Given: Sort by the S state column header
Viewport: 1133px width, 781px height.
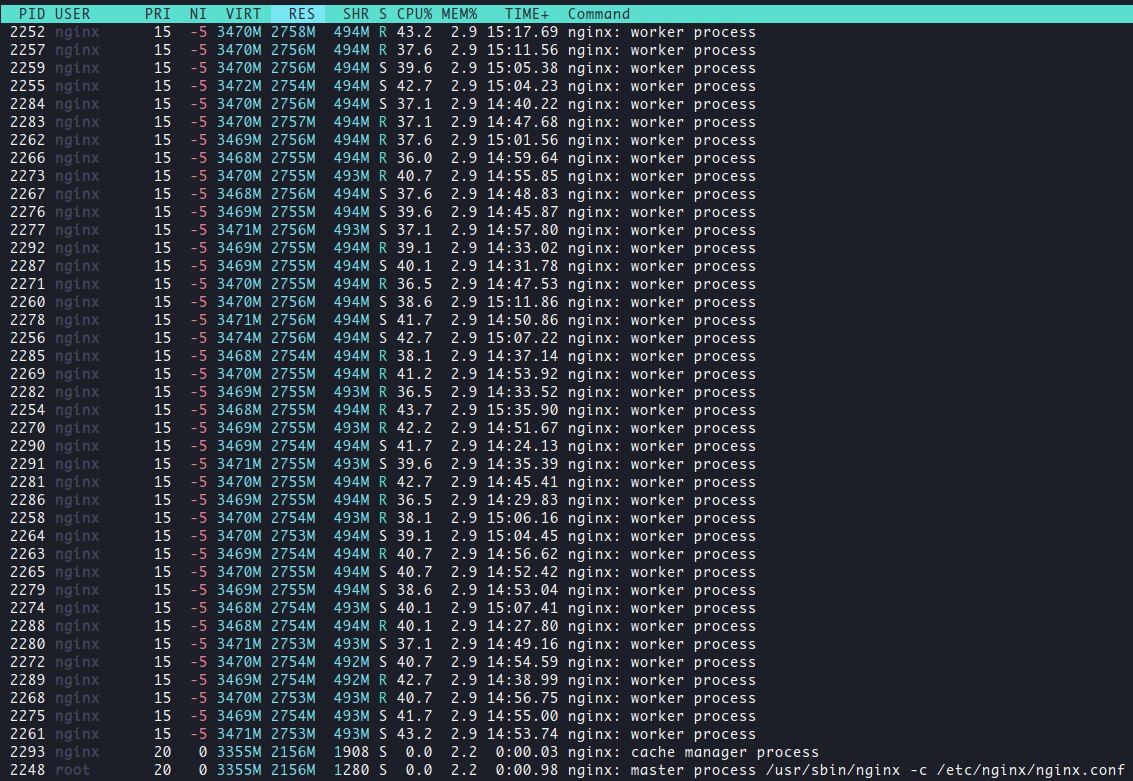Looking at the screenshot, I should tap(383, 14).
